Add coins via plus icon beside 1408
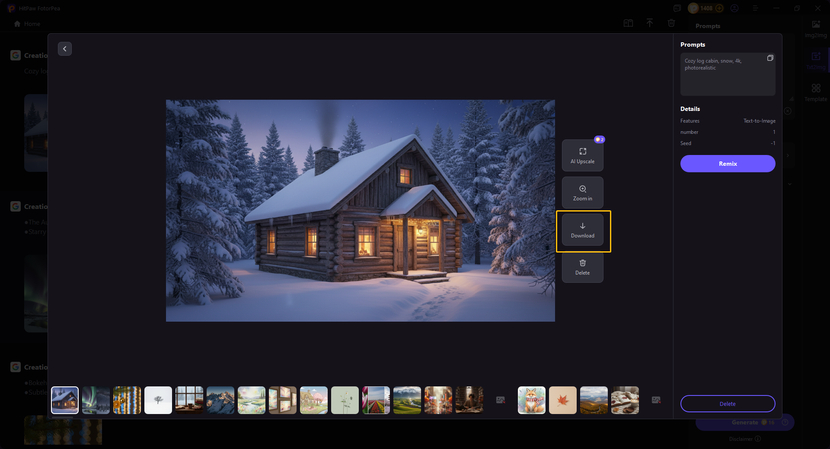The image size is (830, 449). click(719, 8)
